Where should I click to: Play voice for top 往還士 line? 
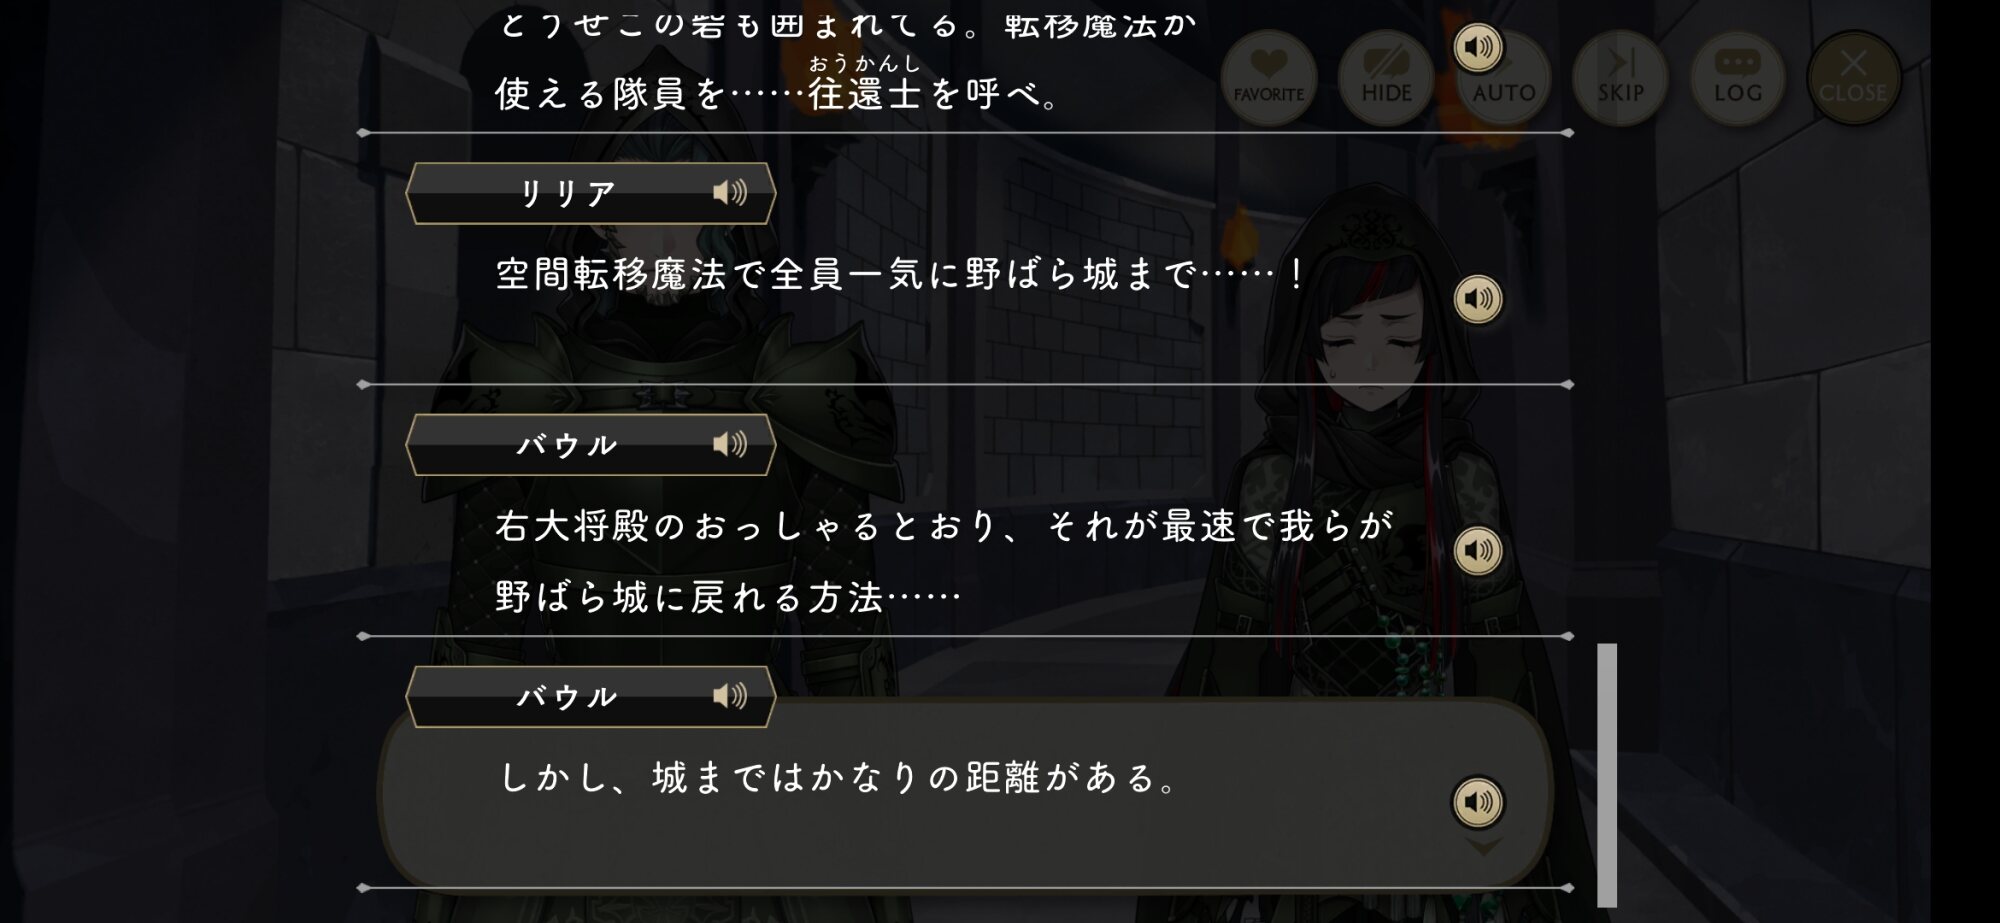coord(1478,47)
